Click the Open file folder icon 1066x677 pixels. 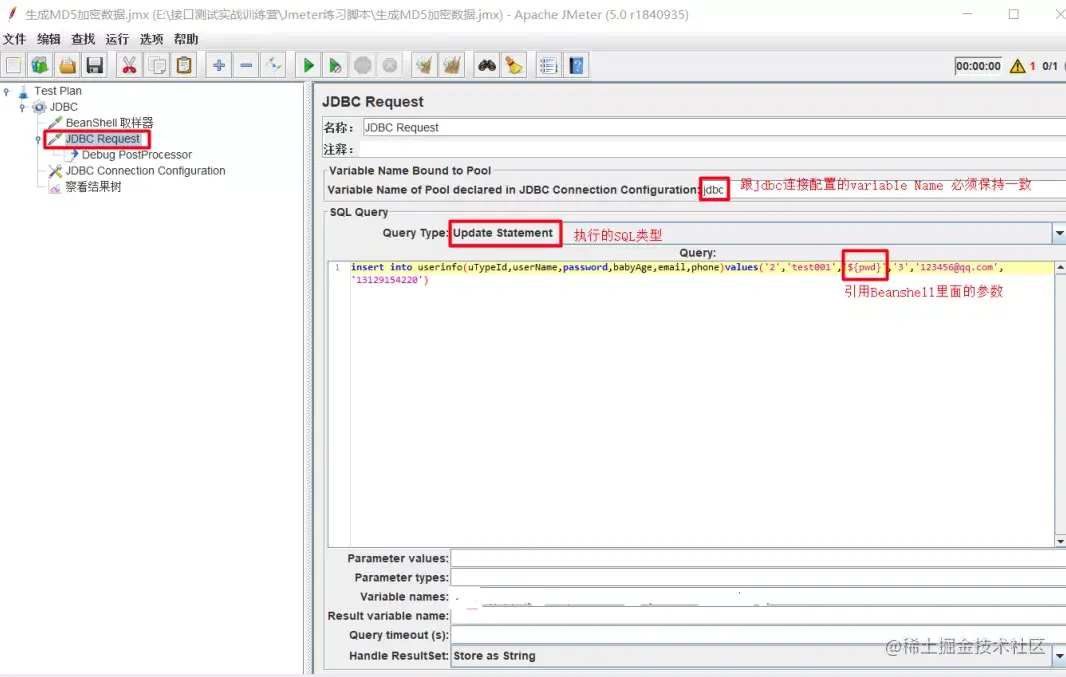click(67, 65)
